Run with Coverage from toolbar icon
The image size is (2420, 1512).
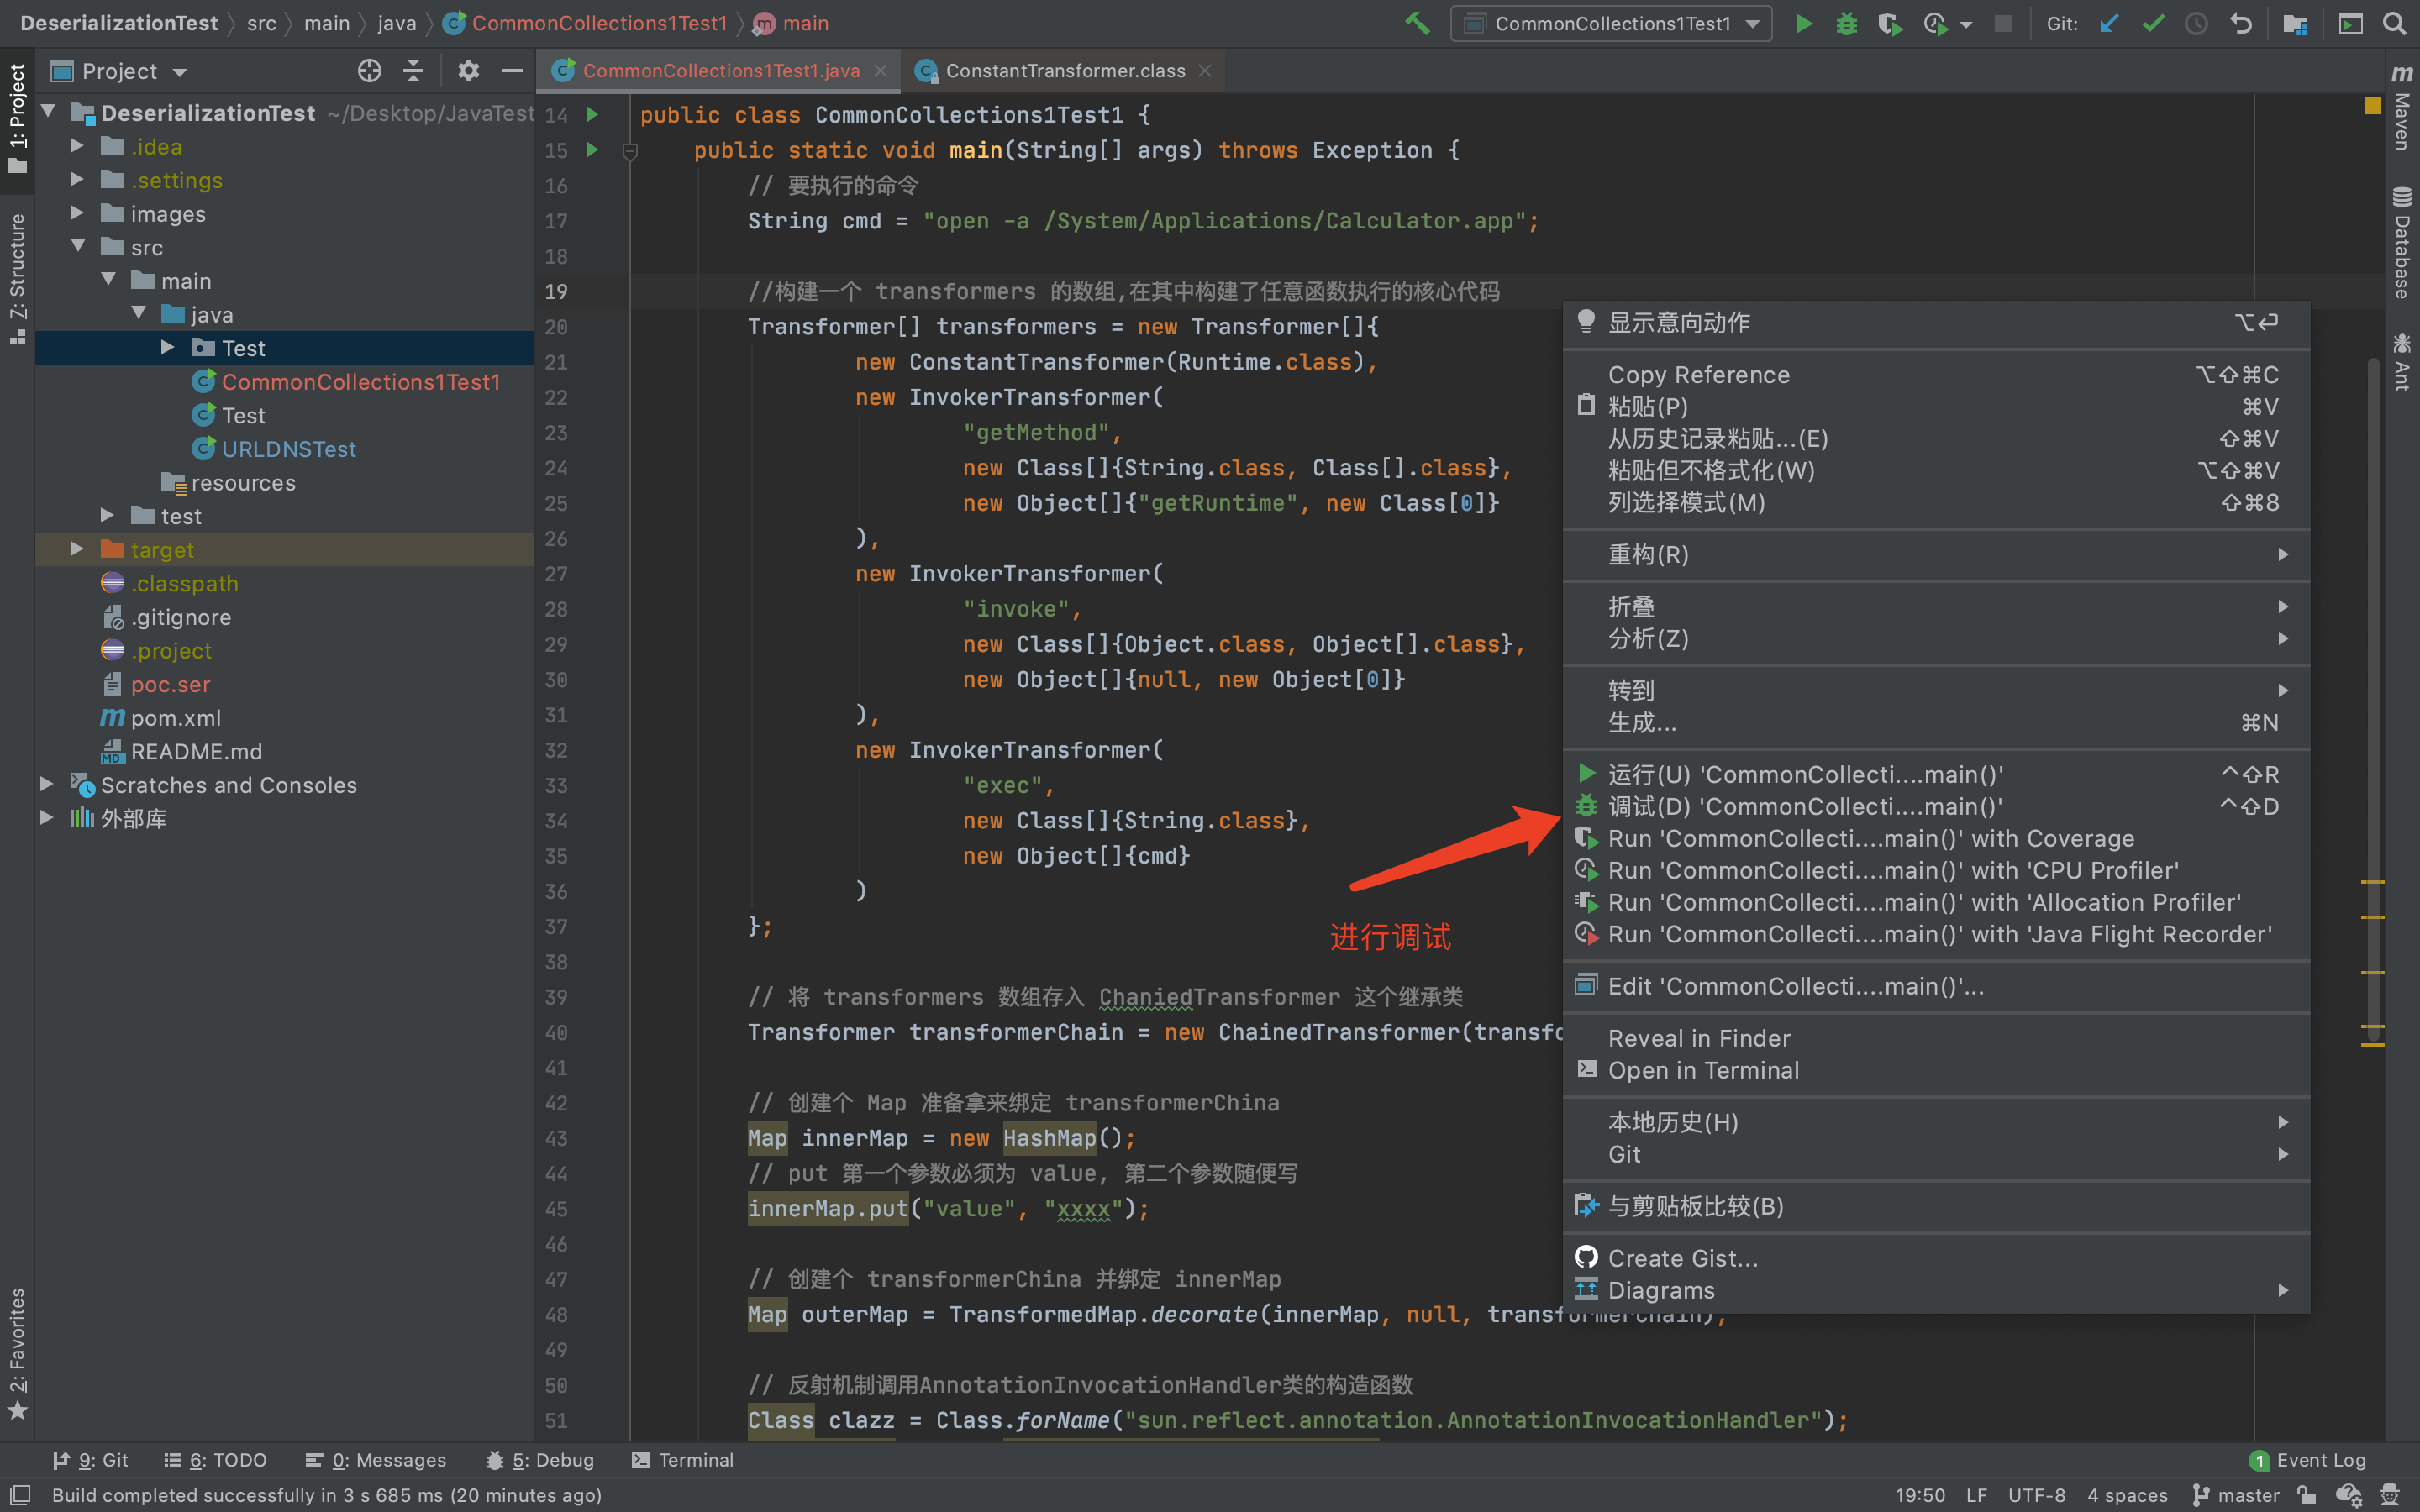click(1889, 23)
